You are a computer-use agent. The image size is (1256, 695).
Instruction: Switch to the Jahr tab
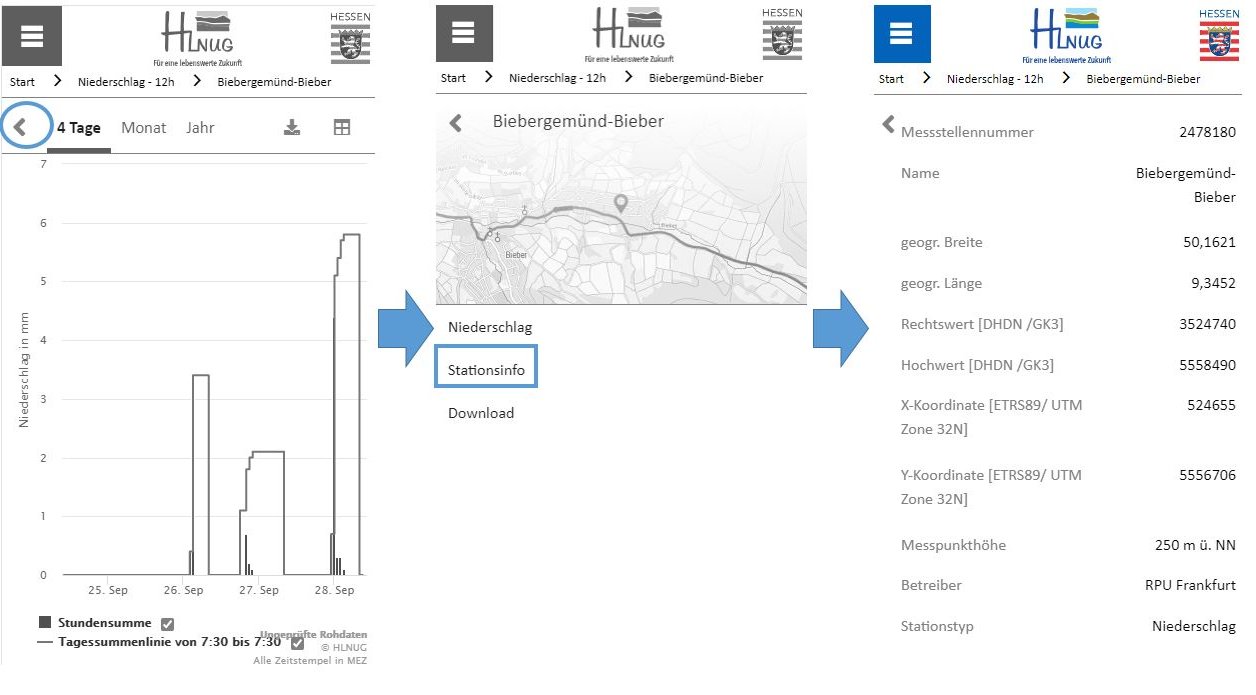pyautogui.click(x=200, y=128)
